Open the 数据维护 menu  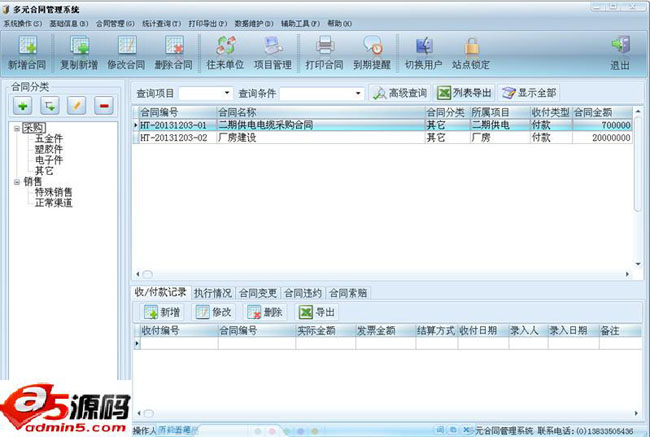(254, 24)
